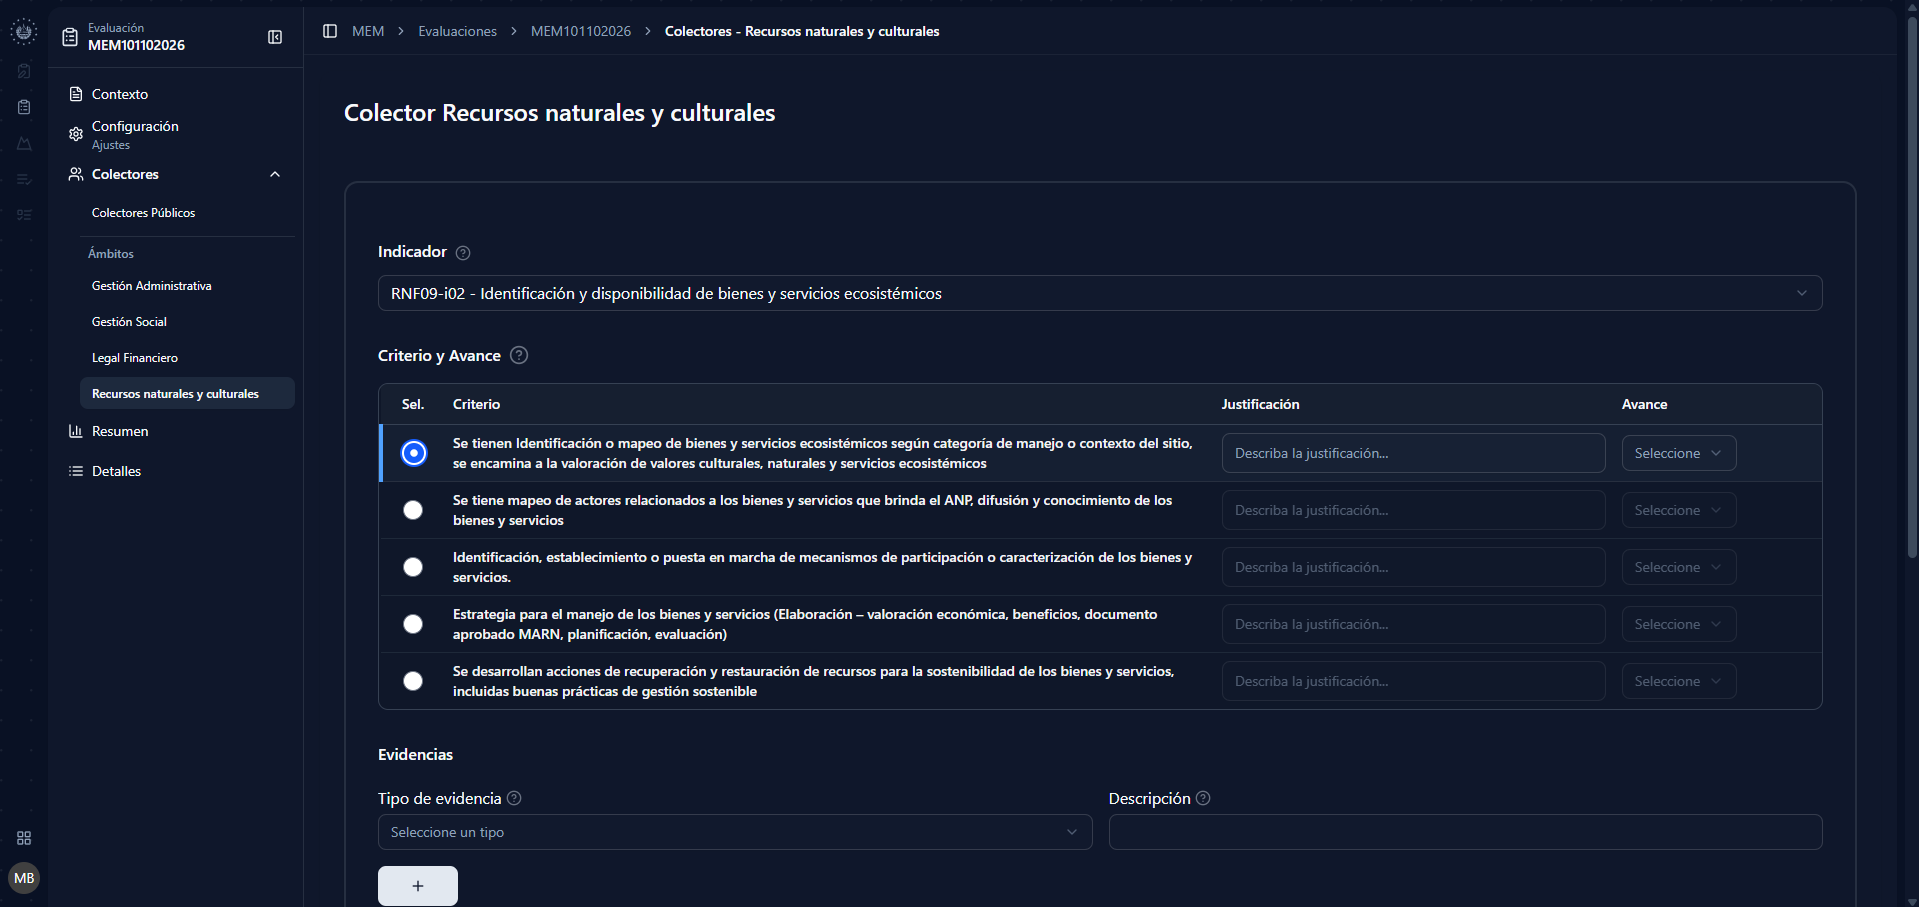Show help tooltip for Descripción

1203,798
